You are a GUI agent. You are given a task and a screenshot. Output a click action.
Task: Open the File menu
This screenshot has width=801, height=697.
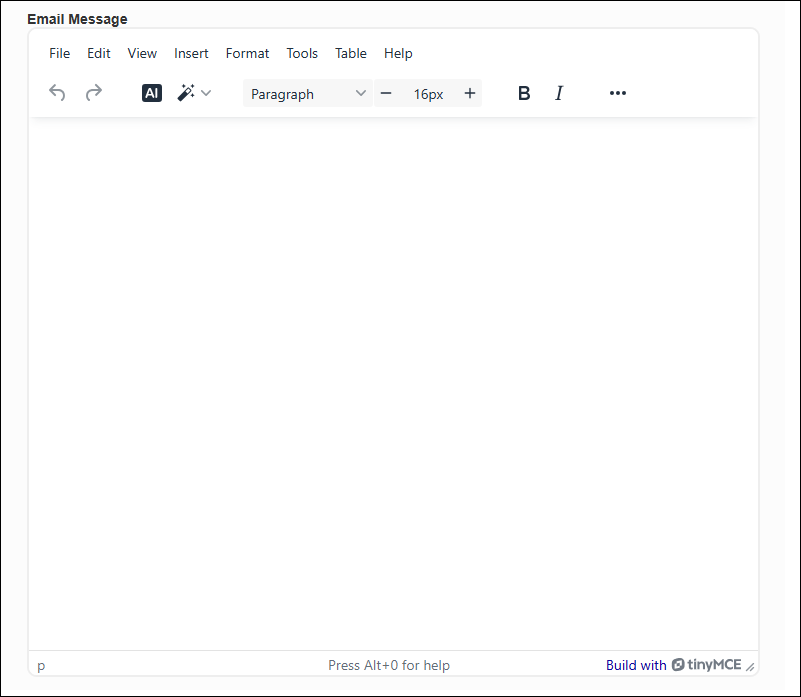click(x=60, y=53)
